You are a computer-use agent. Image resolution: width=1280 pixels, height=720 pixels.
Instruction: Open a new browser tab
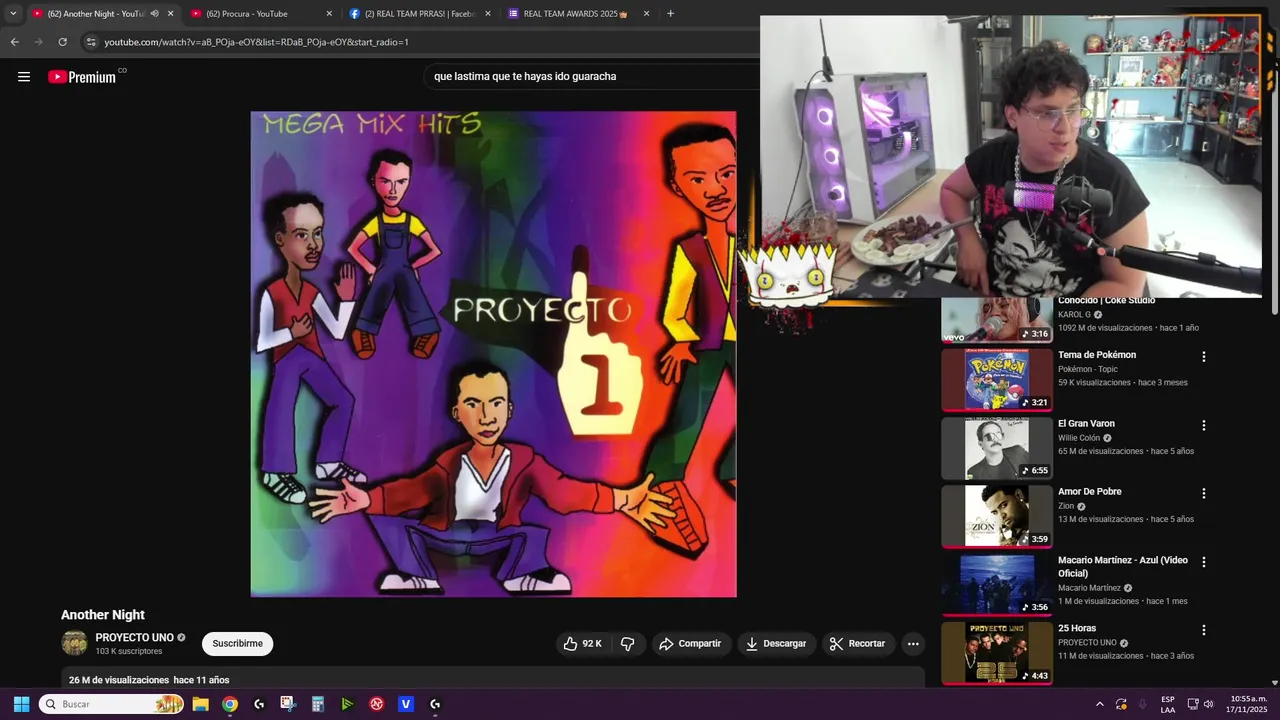click(670, 14)
